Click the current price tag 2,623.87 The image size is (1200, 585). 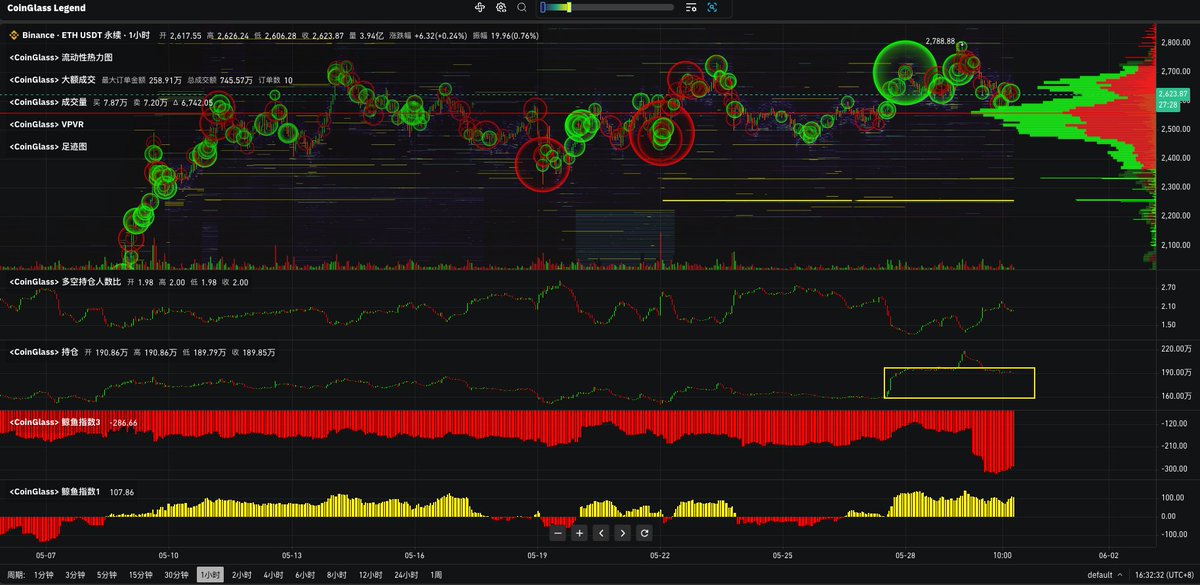[x=1172, y=94]
